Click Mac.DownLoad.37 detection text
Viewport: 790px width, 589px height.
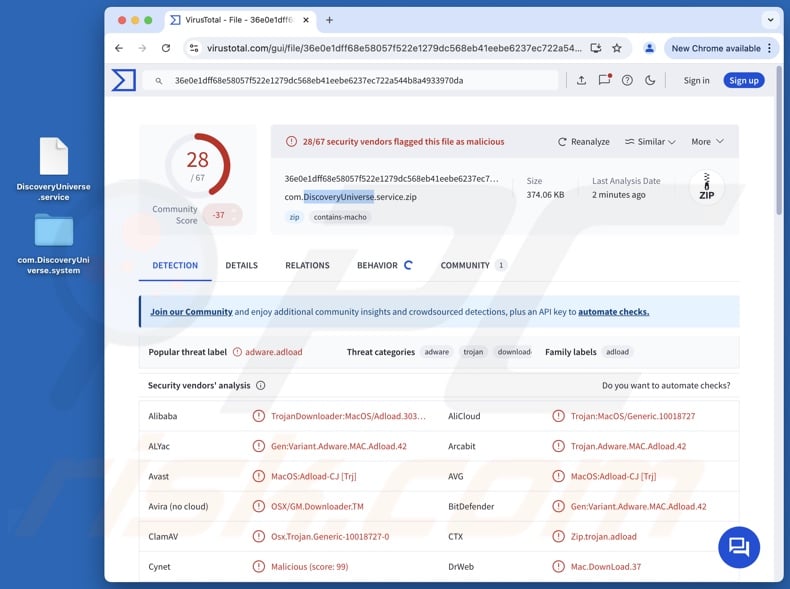click(x=606, y=567)
